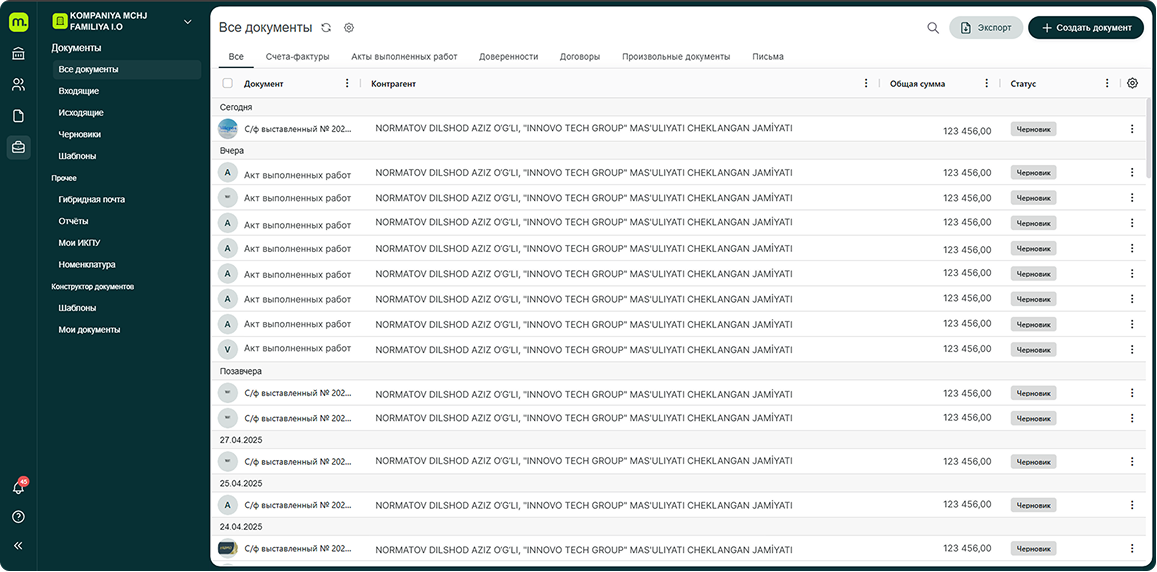This screenshot has width=1157, height=572.
Task: Toggle the select-all documents checkbox
Action: [228, 84]
